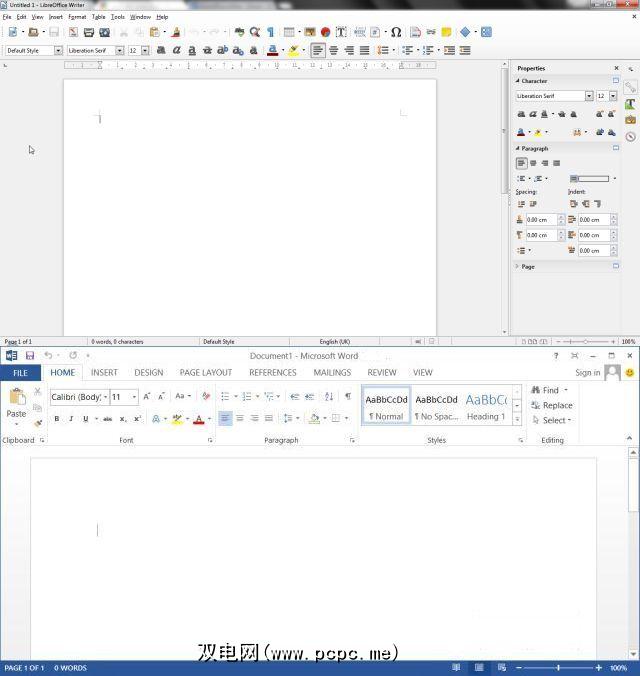Open font size 11 dropdown in Word
The image size is (640, 676).
click(135, 397)
